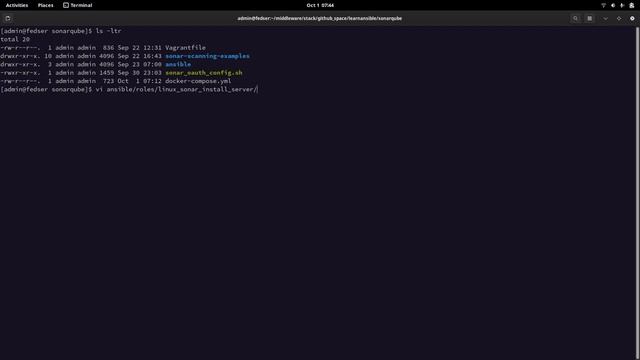
Task: Click the sonar_oauth_config.sh file name
Action: [x=204, y=73]
